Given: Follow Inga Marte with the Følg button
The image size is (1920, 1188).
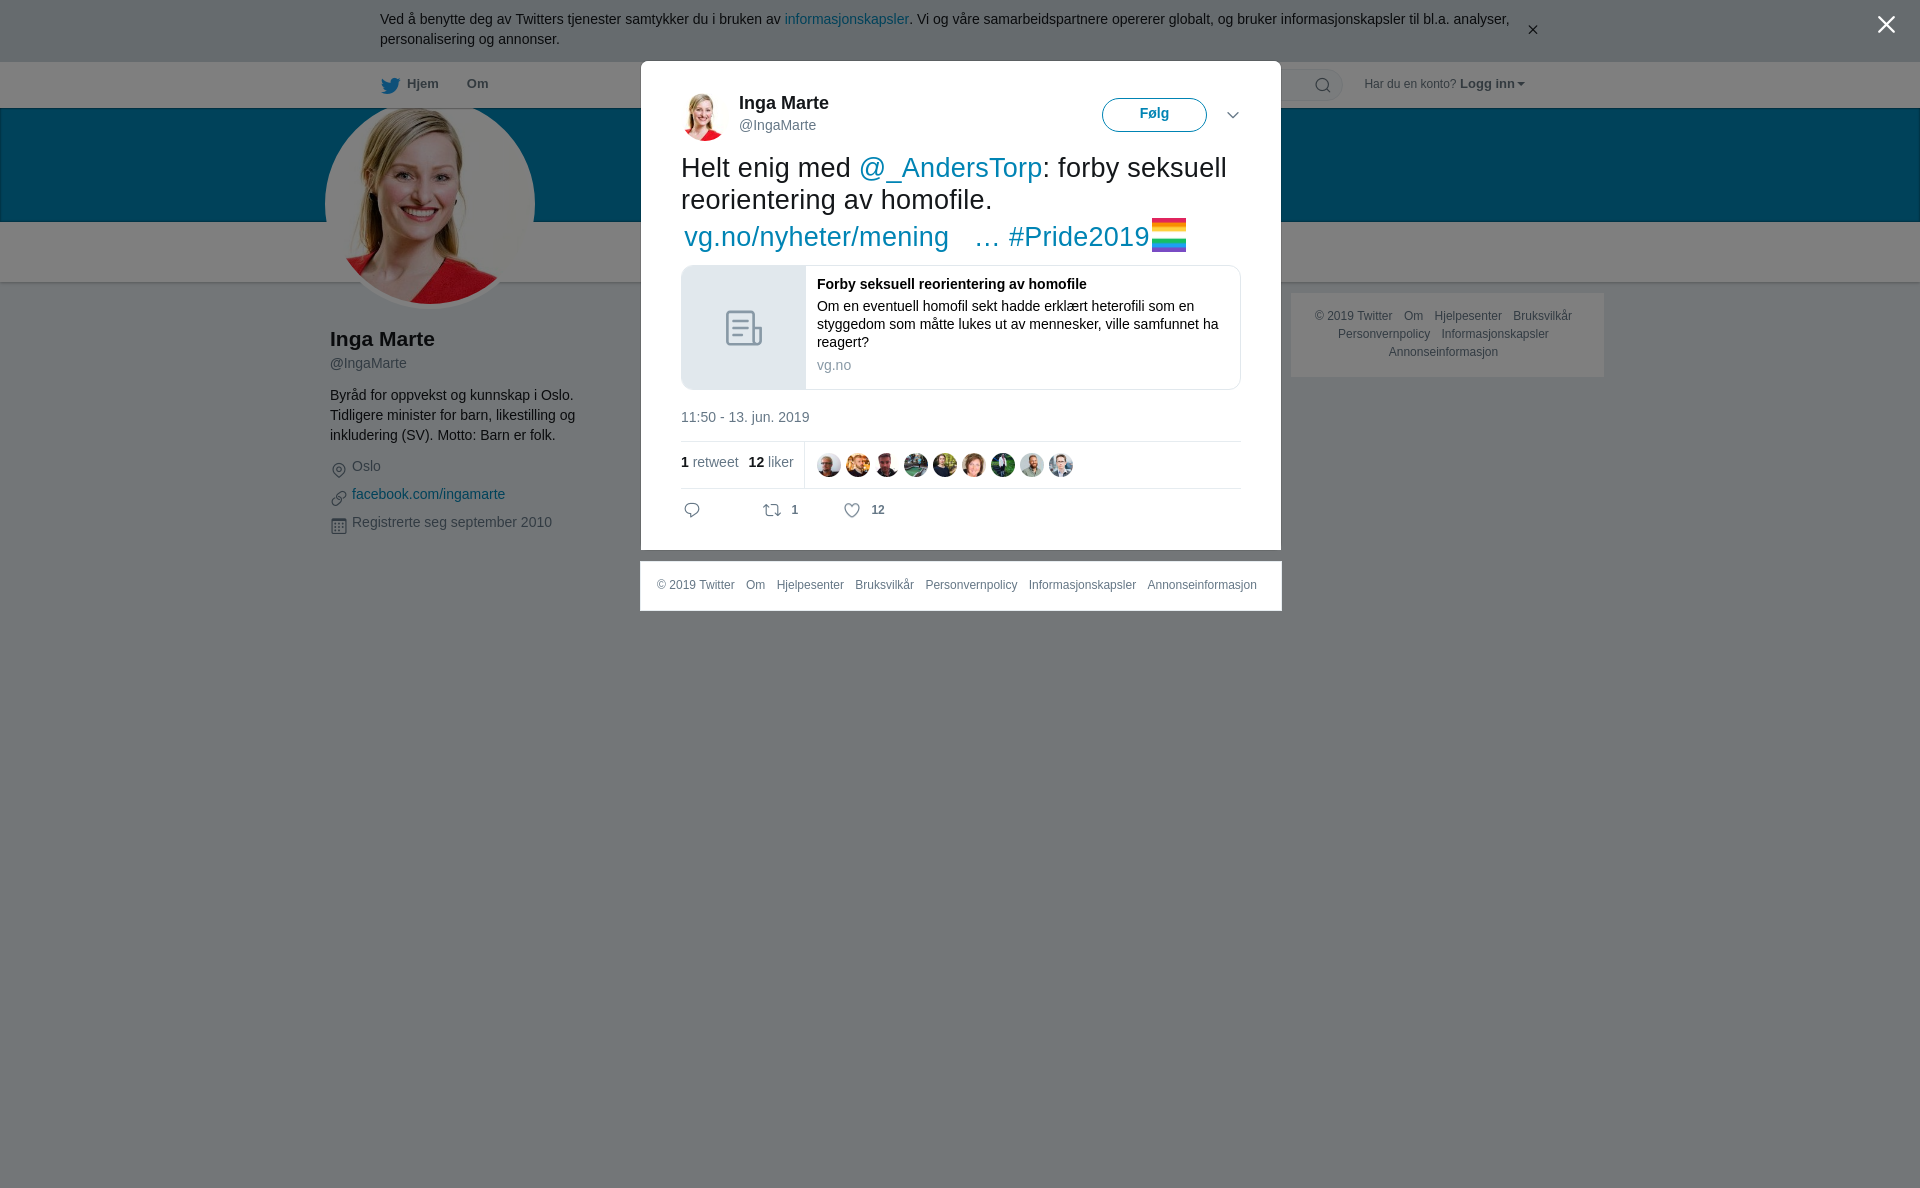Looking at the screenshot, I should [1154, 115].
